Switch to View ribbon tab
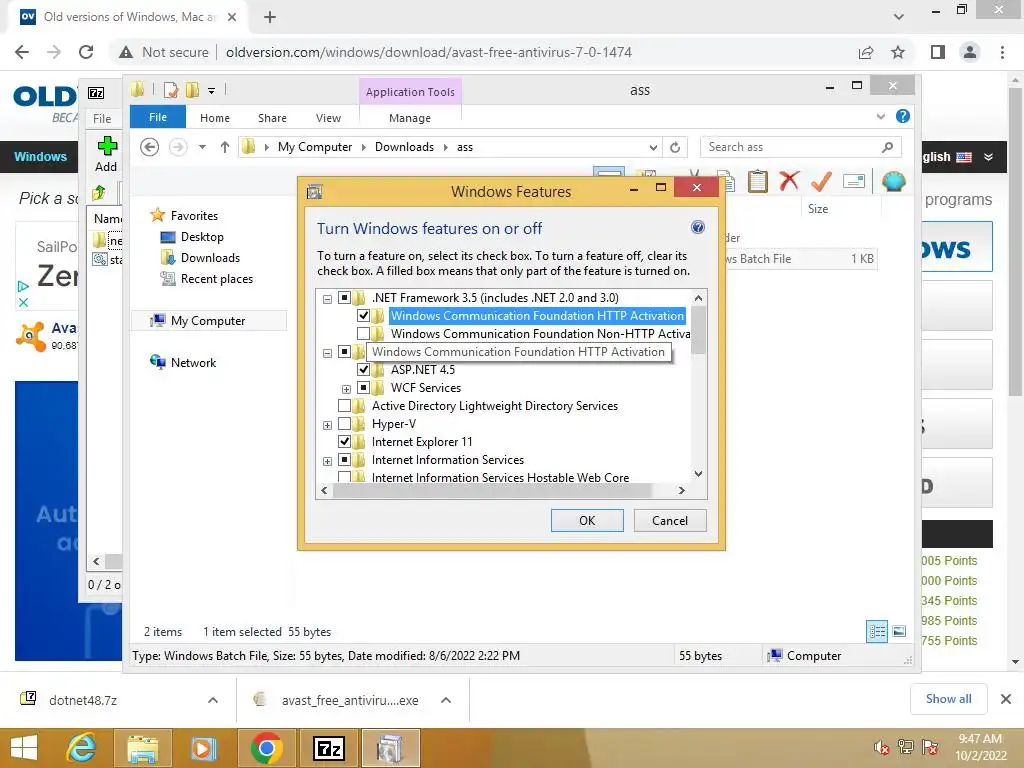1024x768 pixels. point(328,118)
